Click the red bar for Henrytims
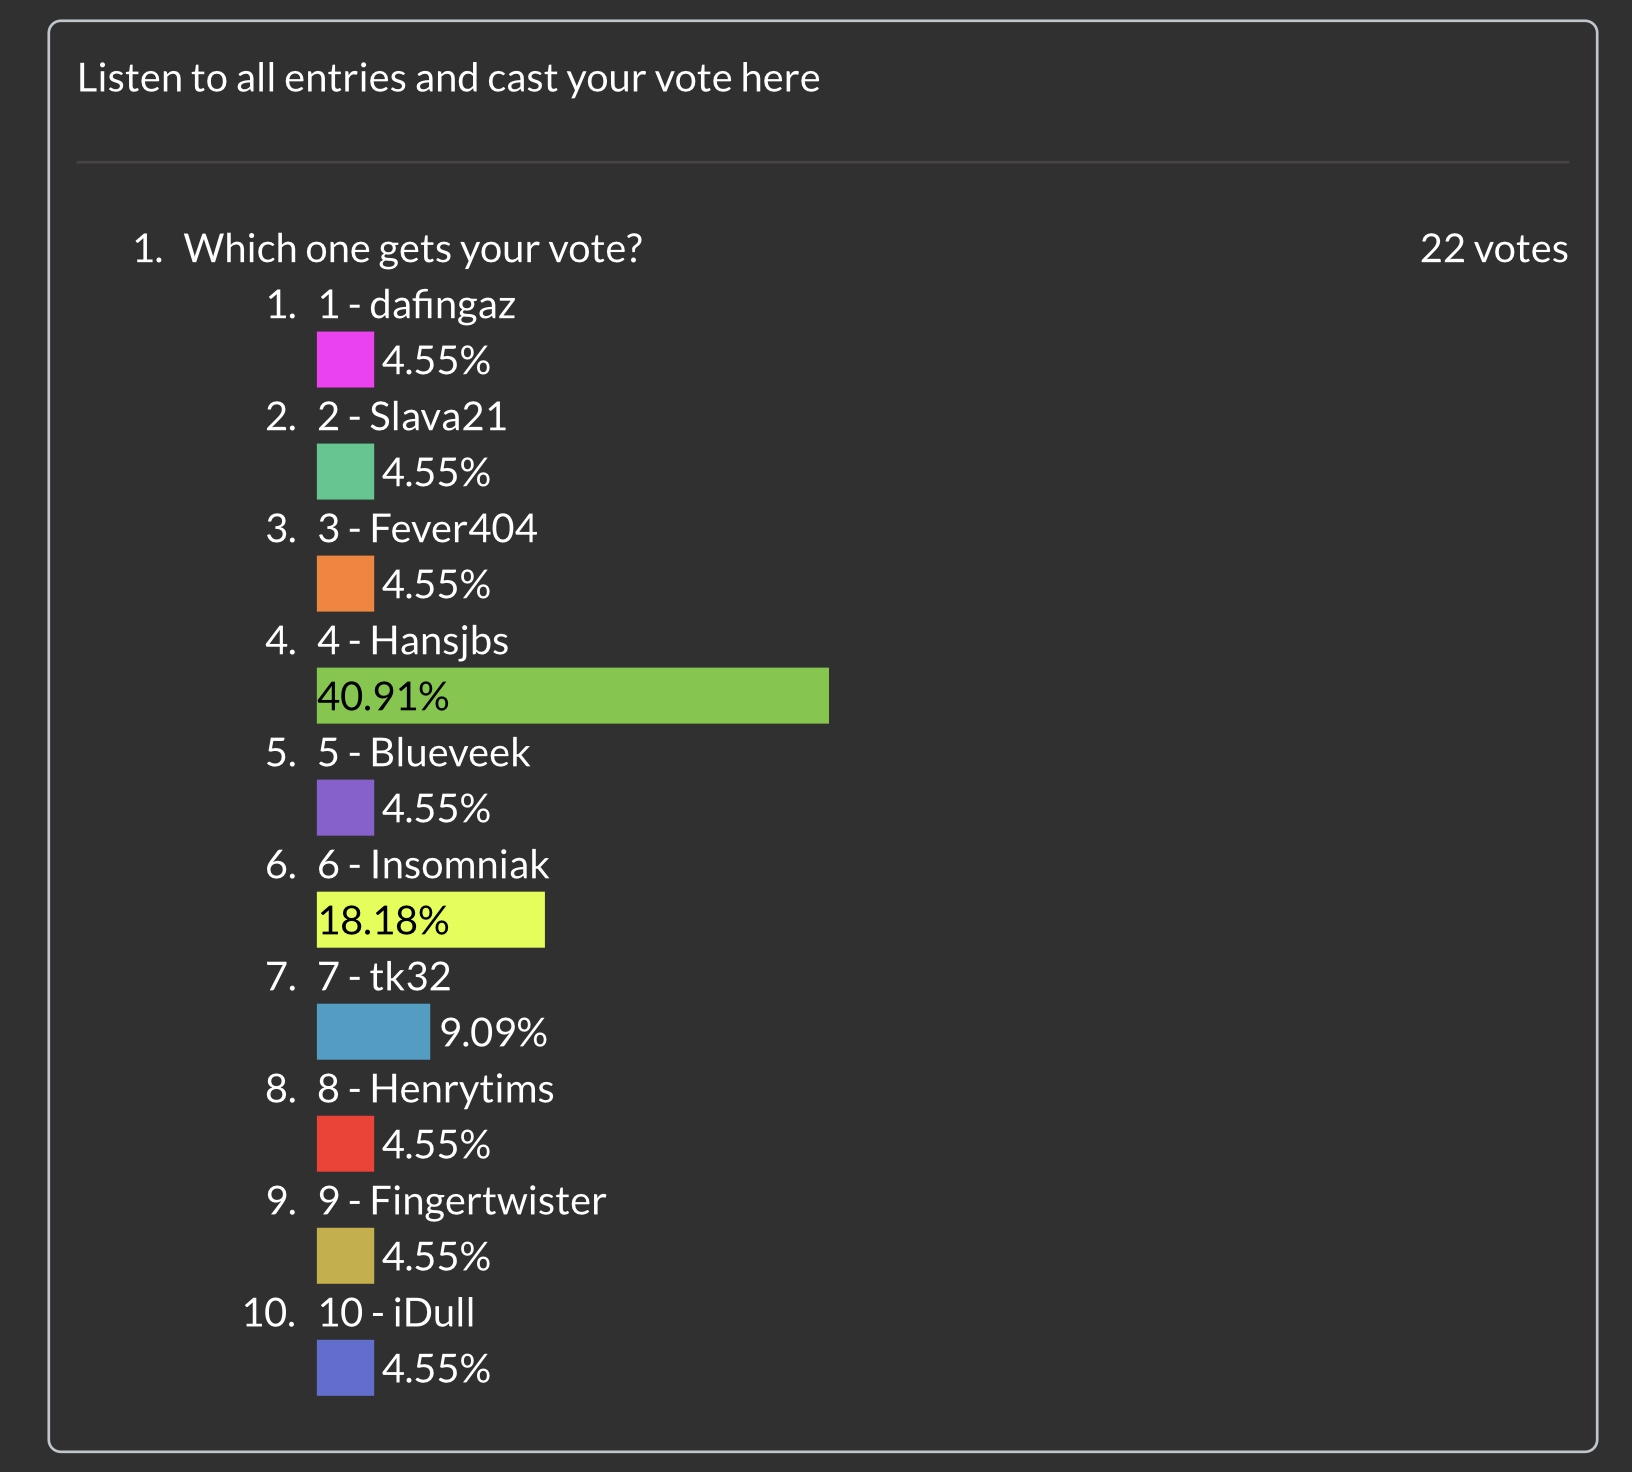 (x=345, y=1144)
